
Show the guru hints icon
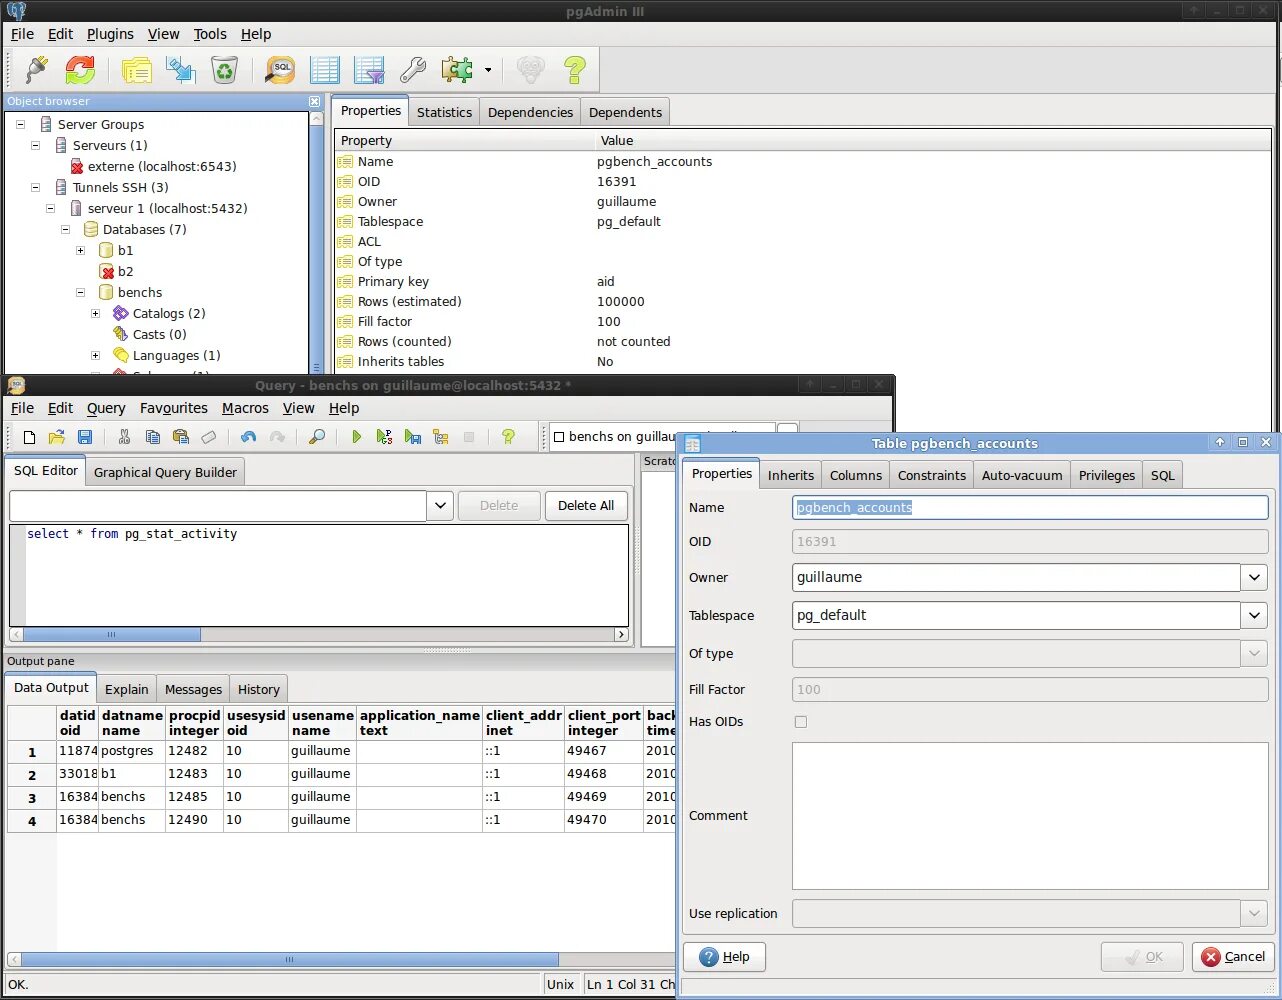coord(531,70)
